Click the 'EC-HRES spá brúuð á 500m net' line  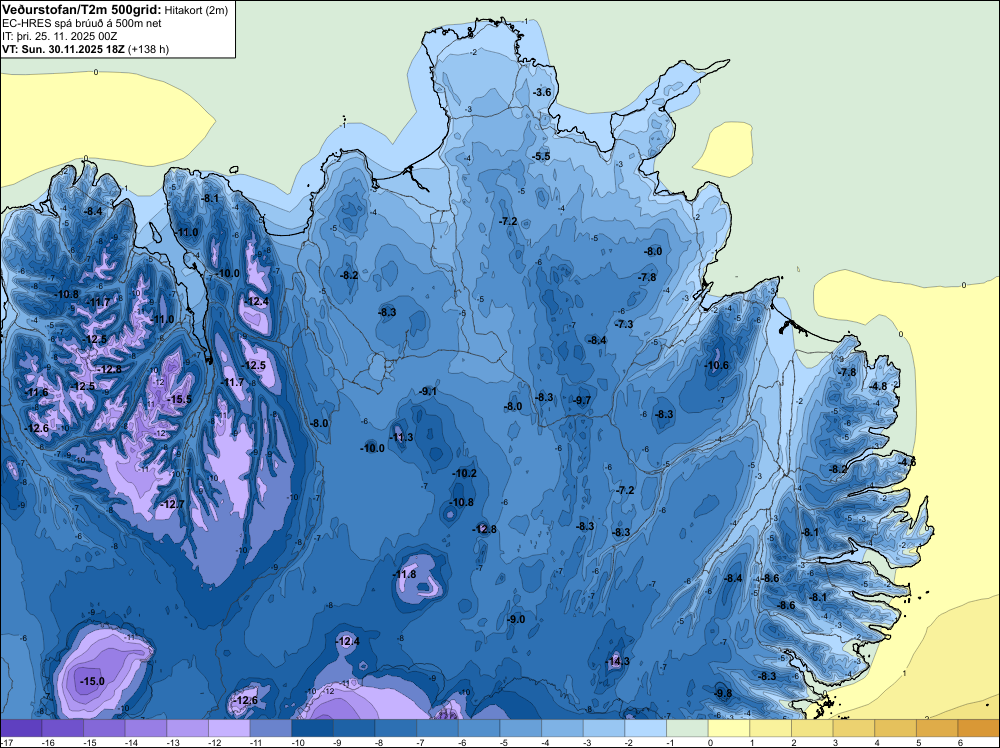[x=82, y=24]
